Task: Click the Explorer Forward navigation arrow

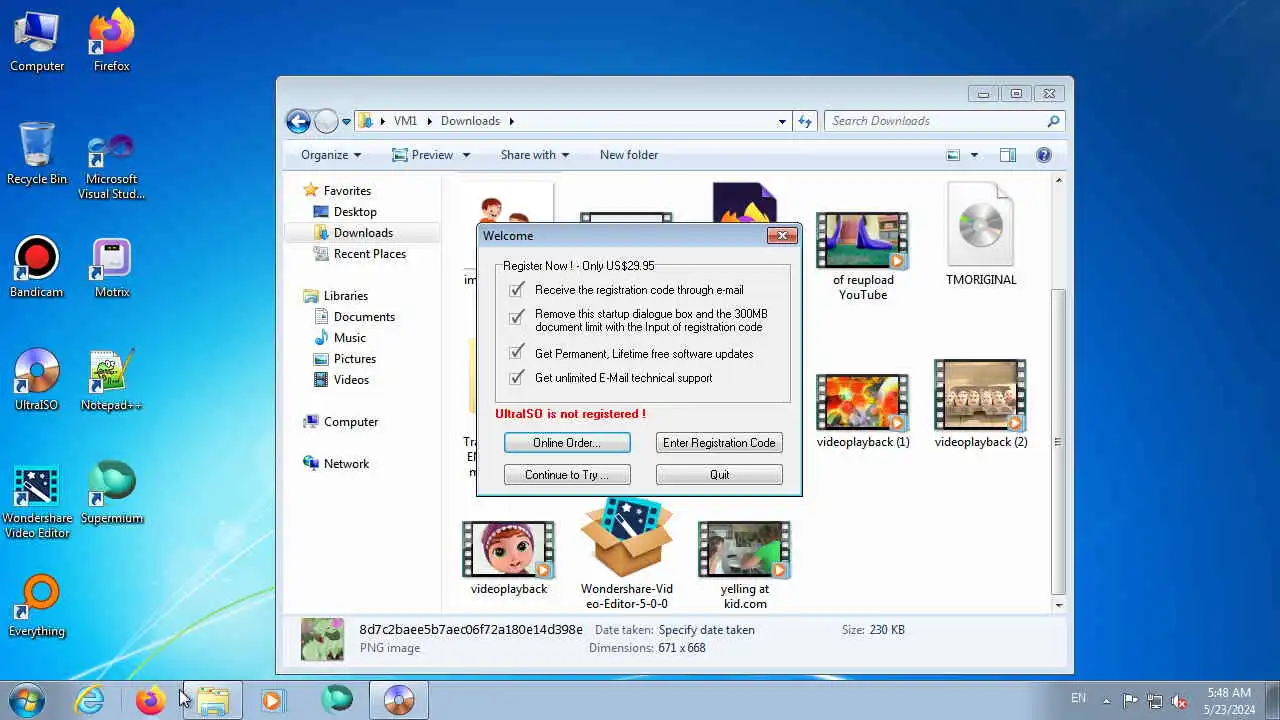Action: [x=326, y=121]
